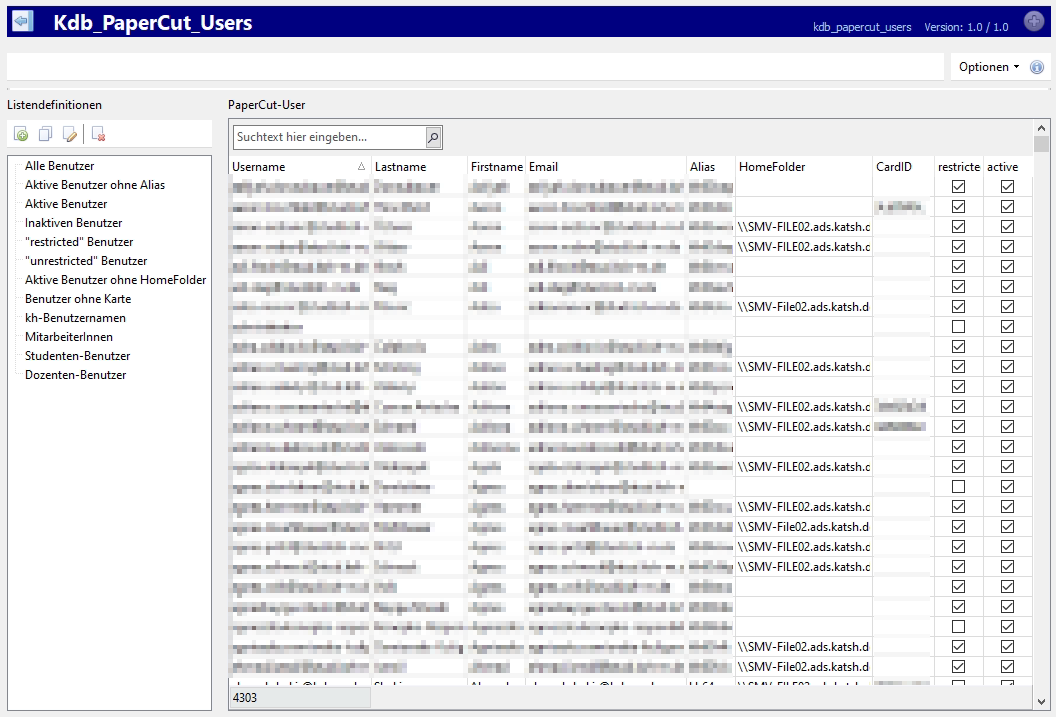Edit the list definition with pencil icon
Image resolution: width=1056 pixels, height=717 pixels.
tap(70, 134)
